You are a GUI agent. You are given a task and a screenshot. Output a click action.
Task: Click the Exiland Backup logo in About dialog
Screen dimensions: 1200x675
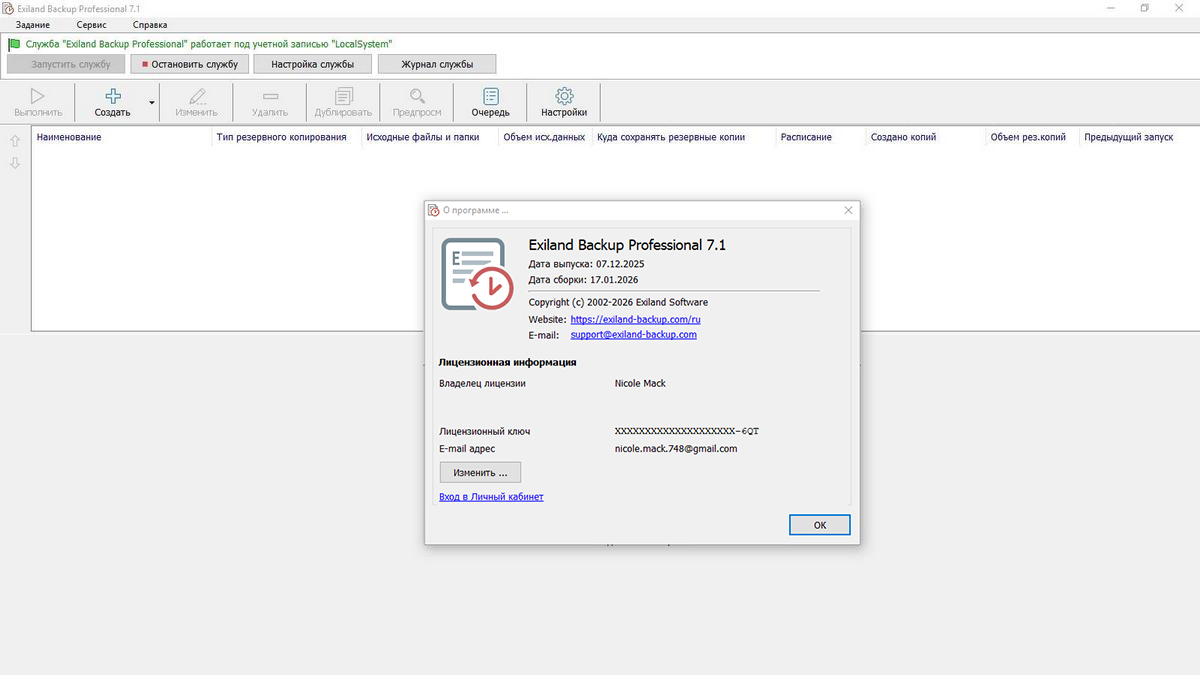[x=477, y=274]
